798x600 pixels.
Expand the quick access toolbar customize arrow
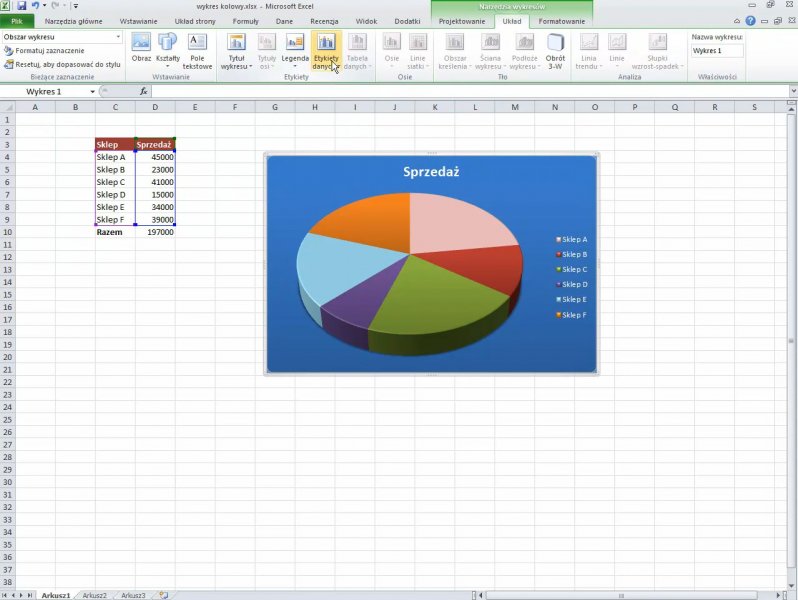pos(75,6)
